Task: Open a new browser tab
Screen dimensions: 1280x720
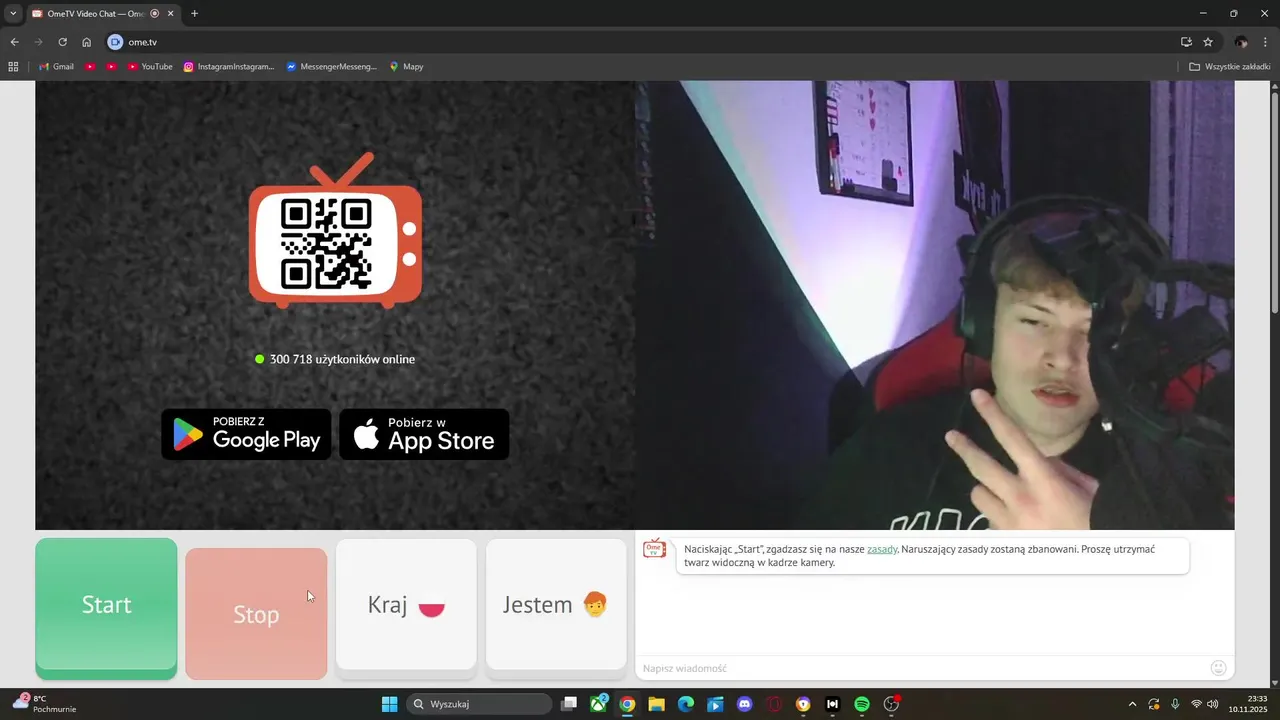Action: (x=194, y=13)
